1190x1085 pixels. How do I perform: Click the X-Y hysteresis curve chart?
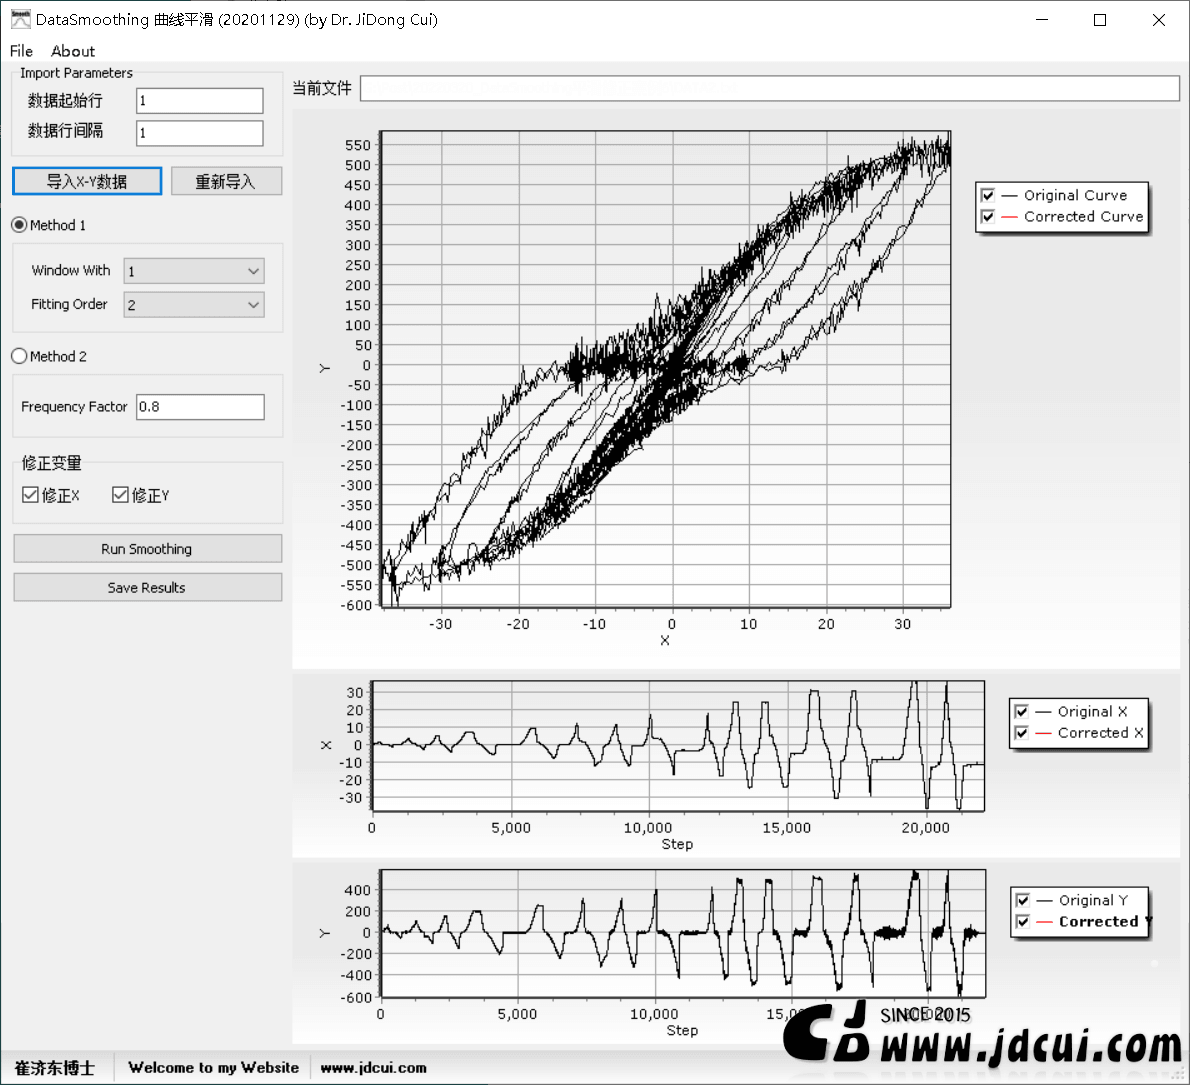(666, 369)
